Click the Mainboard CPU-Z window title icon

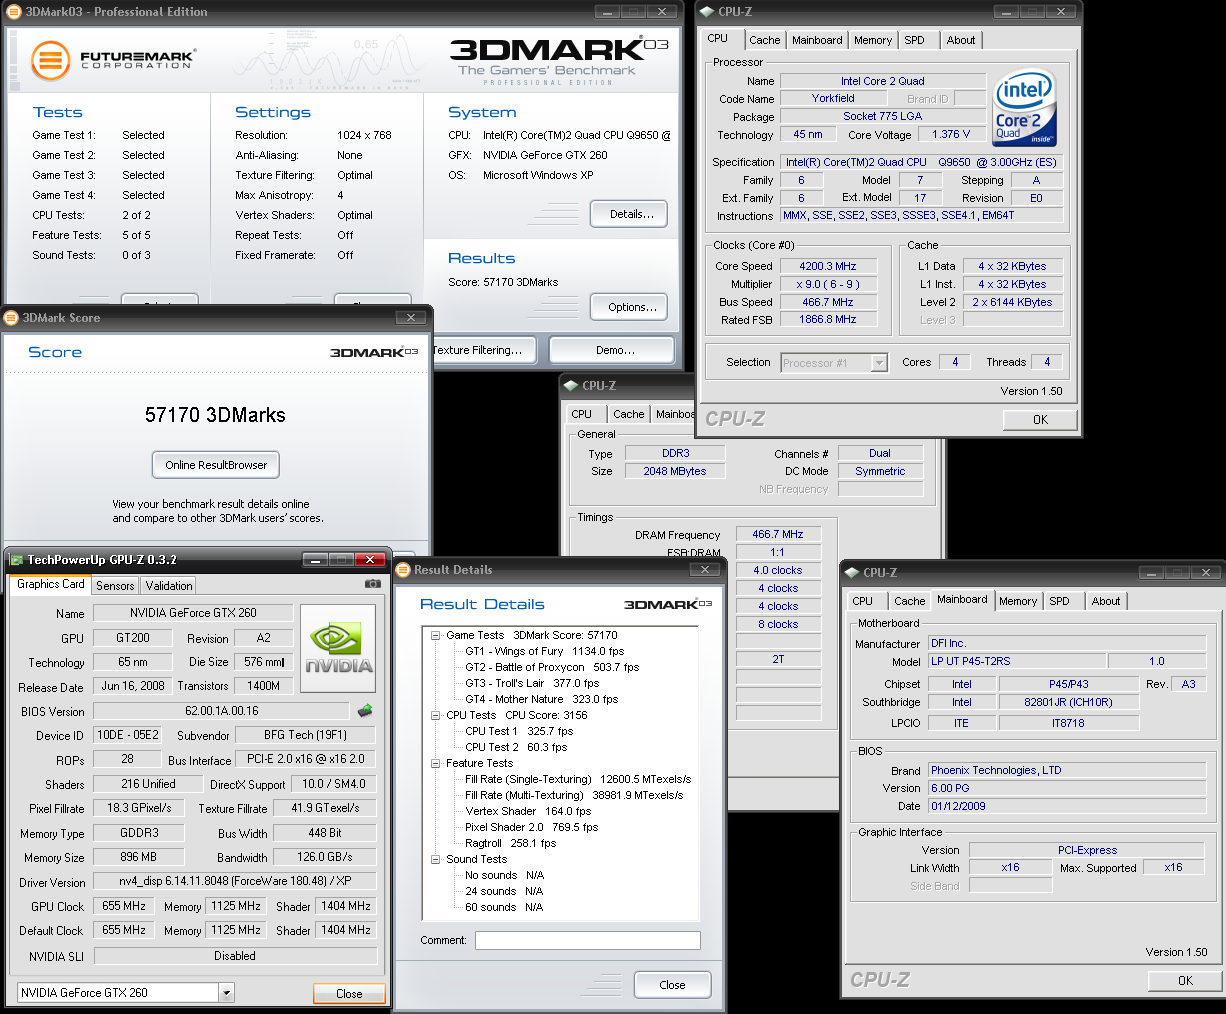(x=852, y=573)
